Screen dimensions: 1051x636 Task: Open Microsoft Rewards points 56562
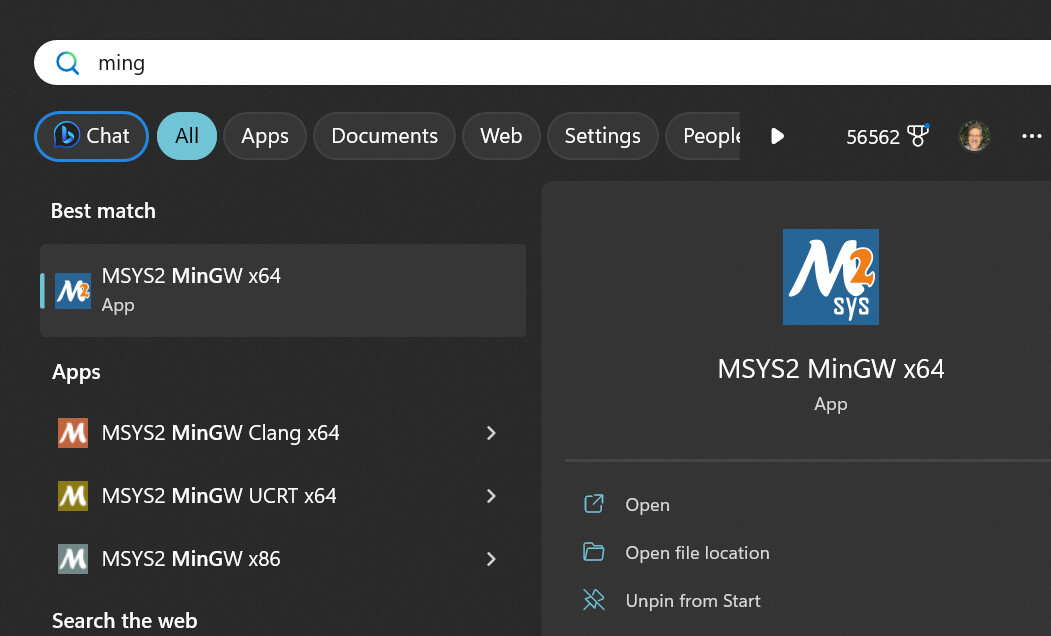pyautogui.click(x=887, y=137)
